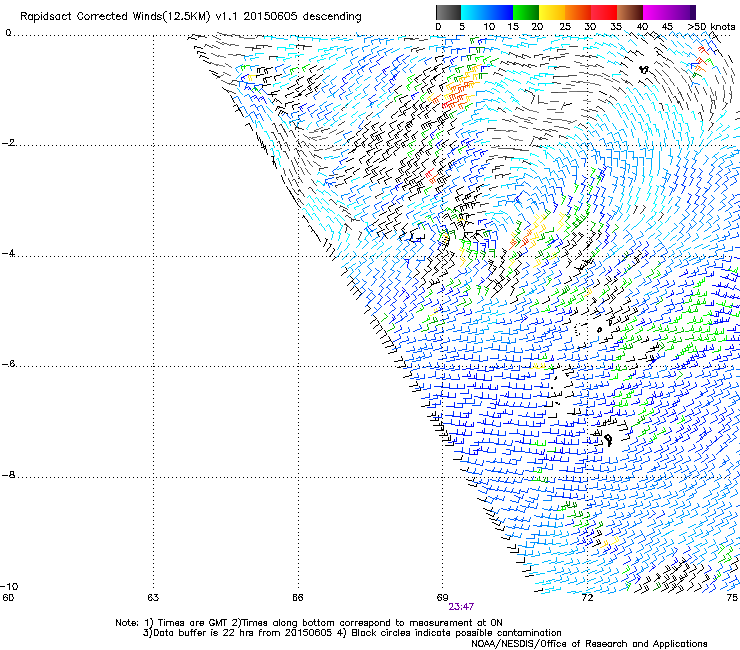Click '20150605 descending' in the chart title
Screen dimensions: 740x650
pos(303,17)
